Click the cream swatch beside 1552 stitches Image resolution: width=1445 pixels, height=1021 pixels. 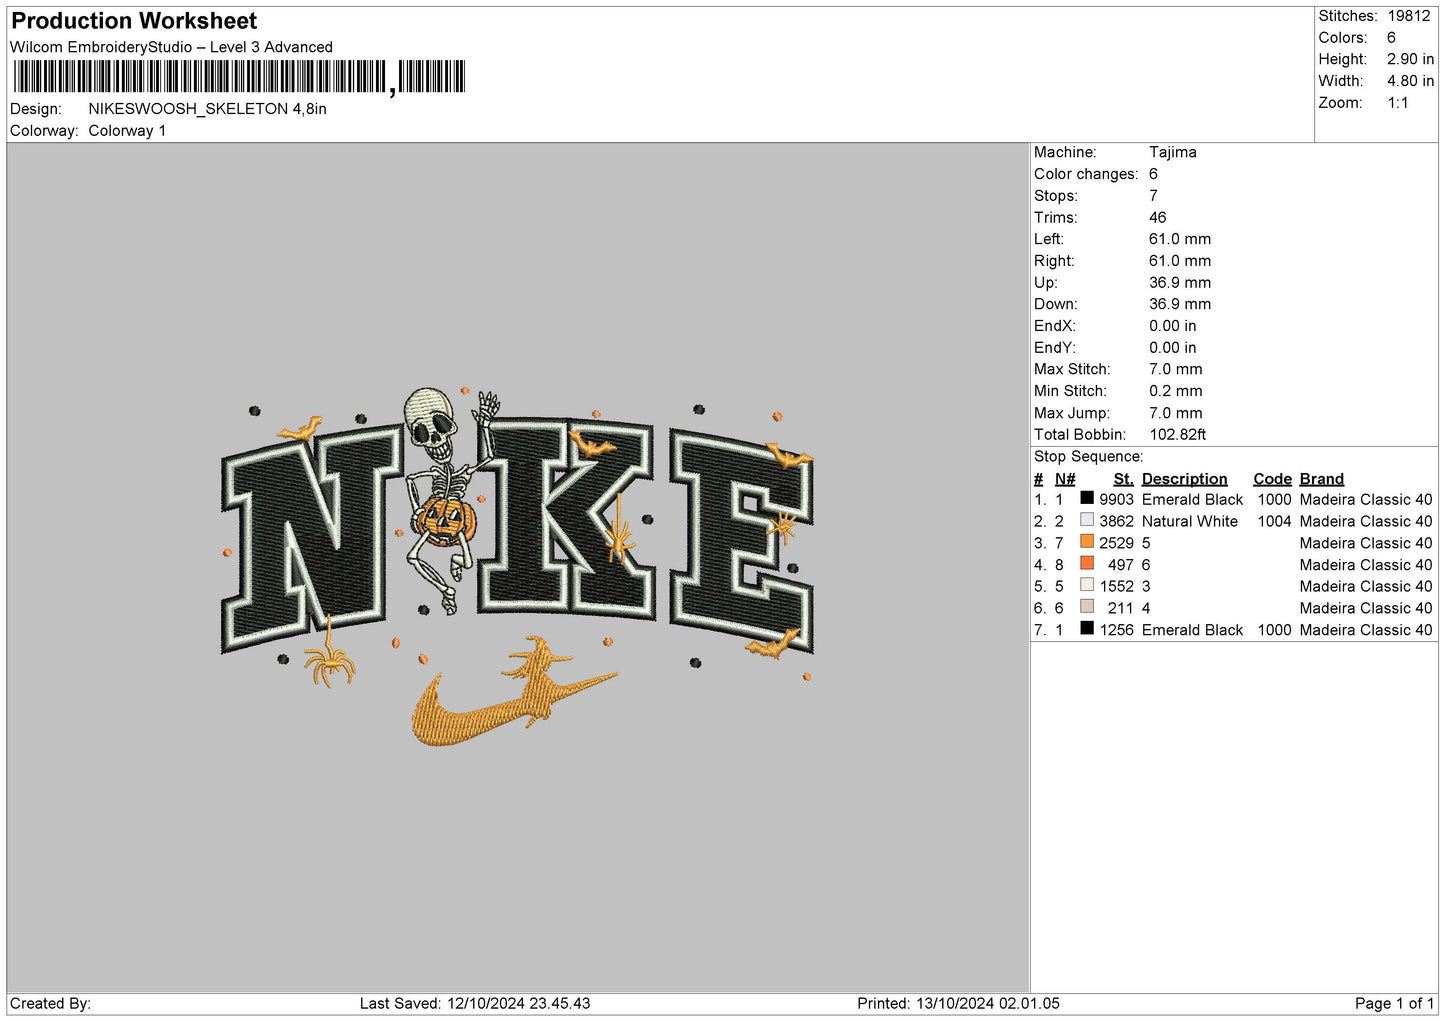point(1087,585)
